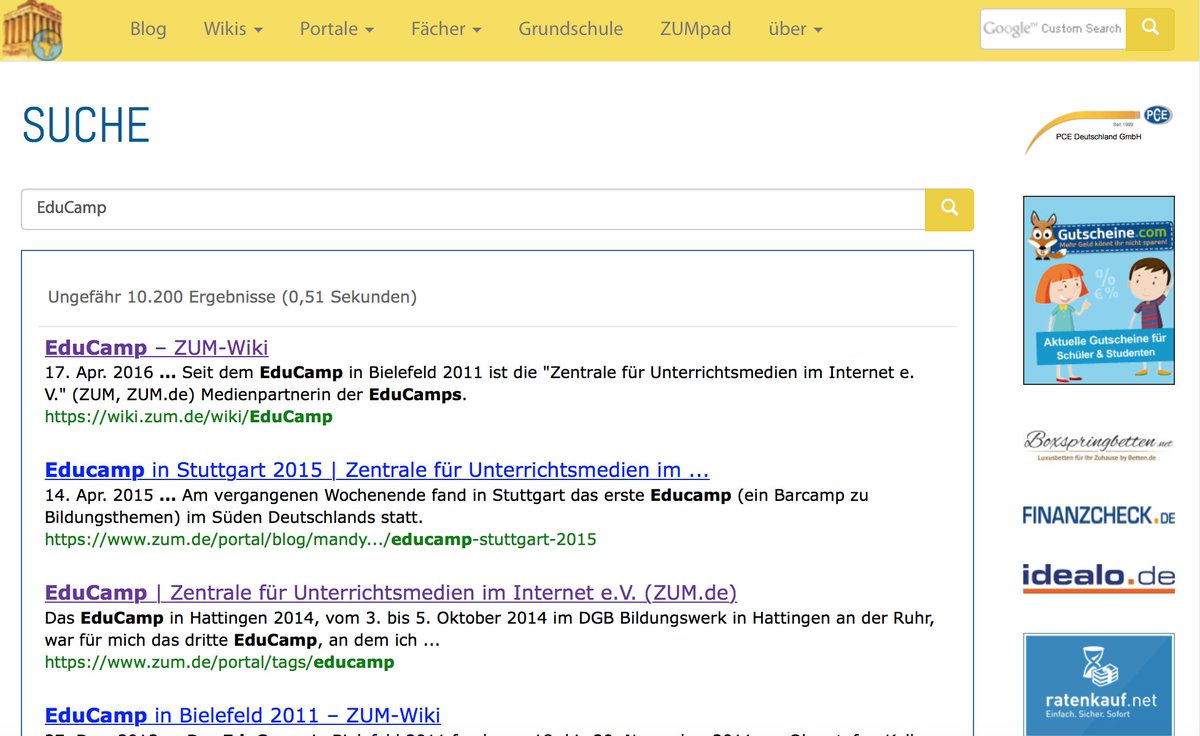This screenshot has height=736, width=1200.
Task: Click the ZUM temple logo
Action: pos(32,29)
